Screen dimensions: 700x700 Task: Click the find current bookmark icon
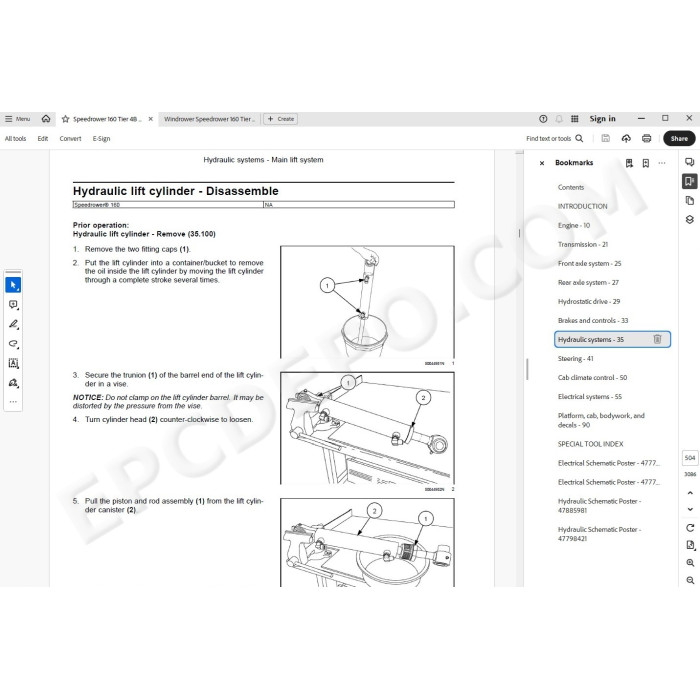(x=629, y=163)
